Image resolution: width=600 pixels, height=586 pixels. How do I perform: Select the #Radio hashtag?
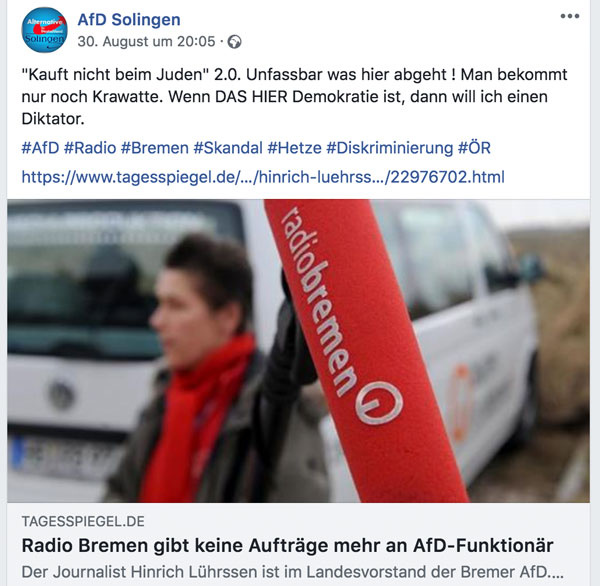pos(90,148)
